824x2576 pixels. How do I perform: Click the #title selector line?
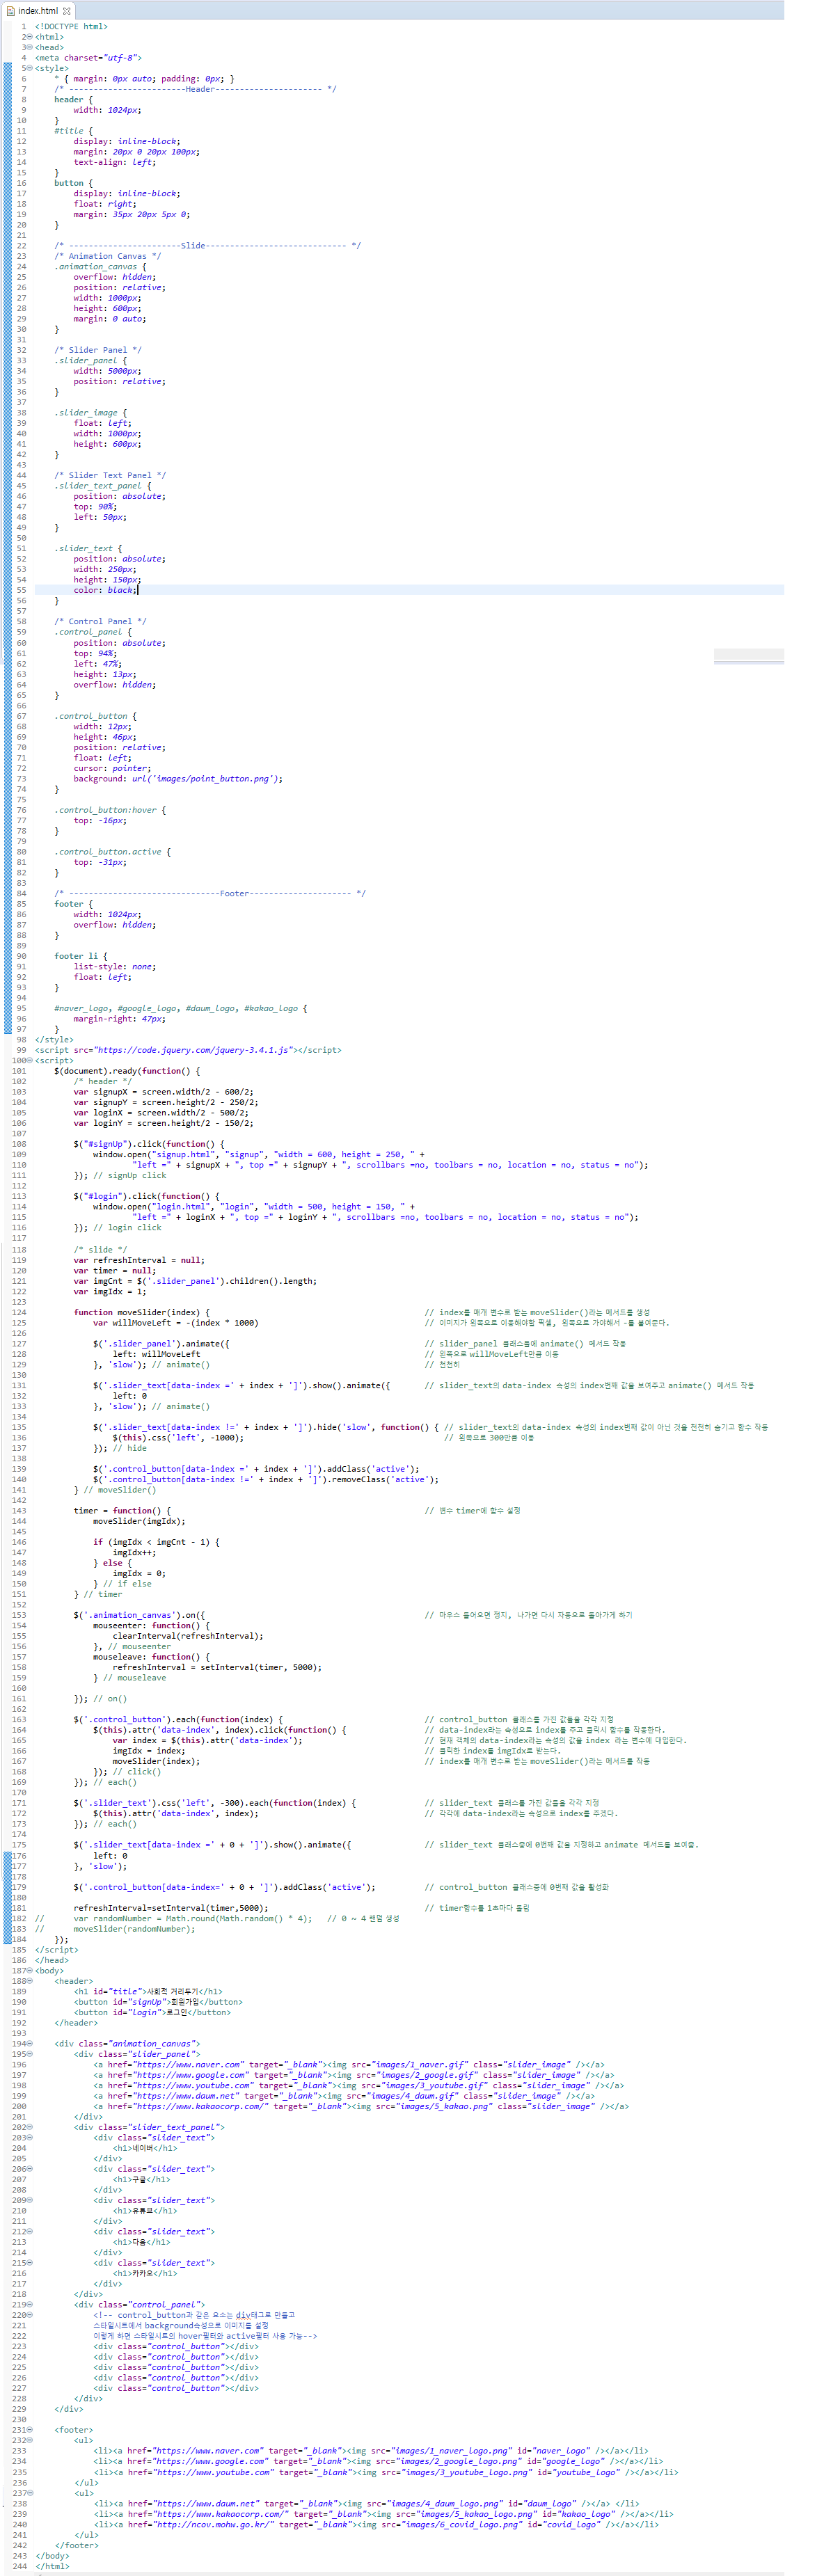tap(73, 131)
